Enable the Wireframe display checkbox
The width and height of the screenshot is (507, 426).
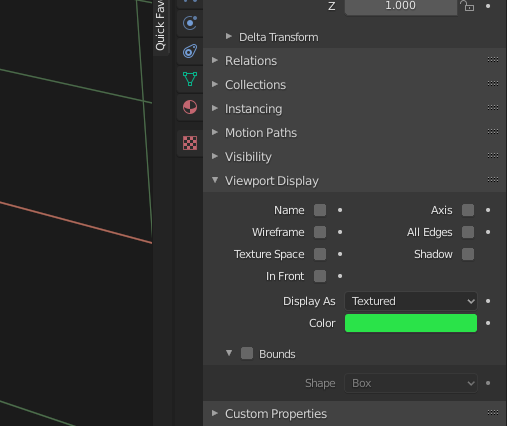[320, 232]
